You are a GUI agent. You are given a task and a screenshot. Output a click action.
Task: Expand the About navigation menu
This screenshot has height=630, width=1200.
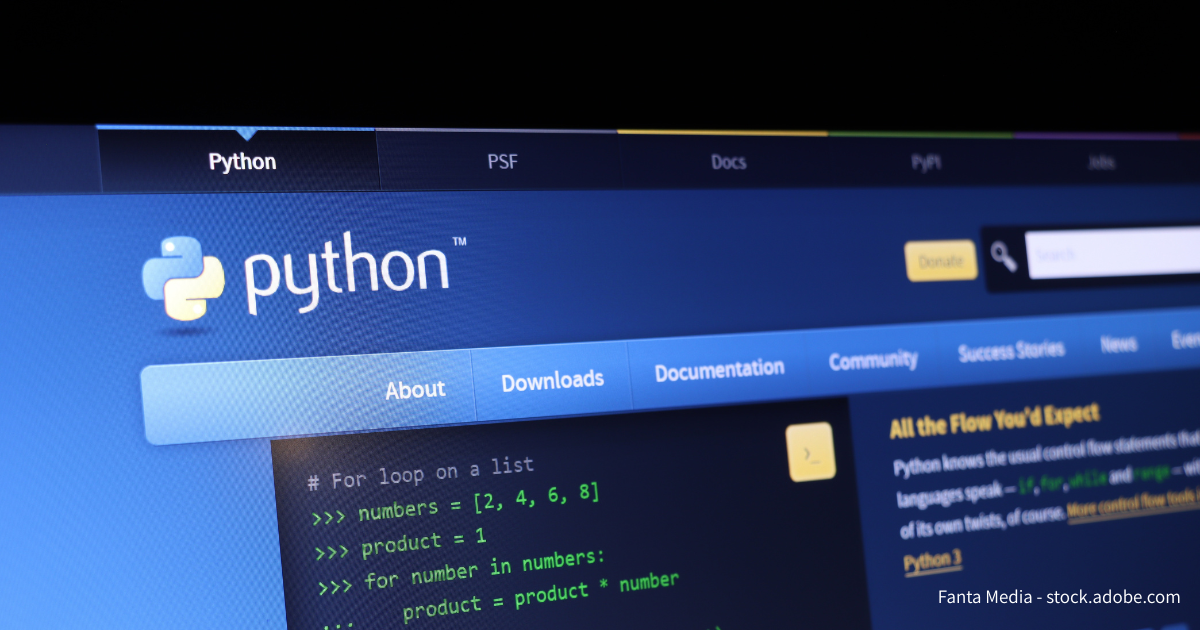415,389
